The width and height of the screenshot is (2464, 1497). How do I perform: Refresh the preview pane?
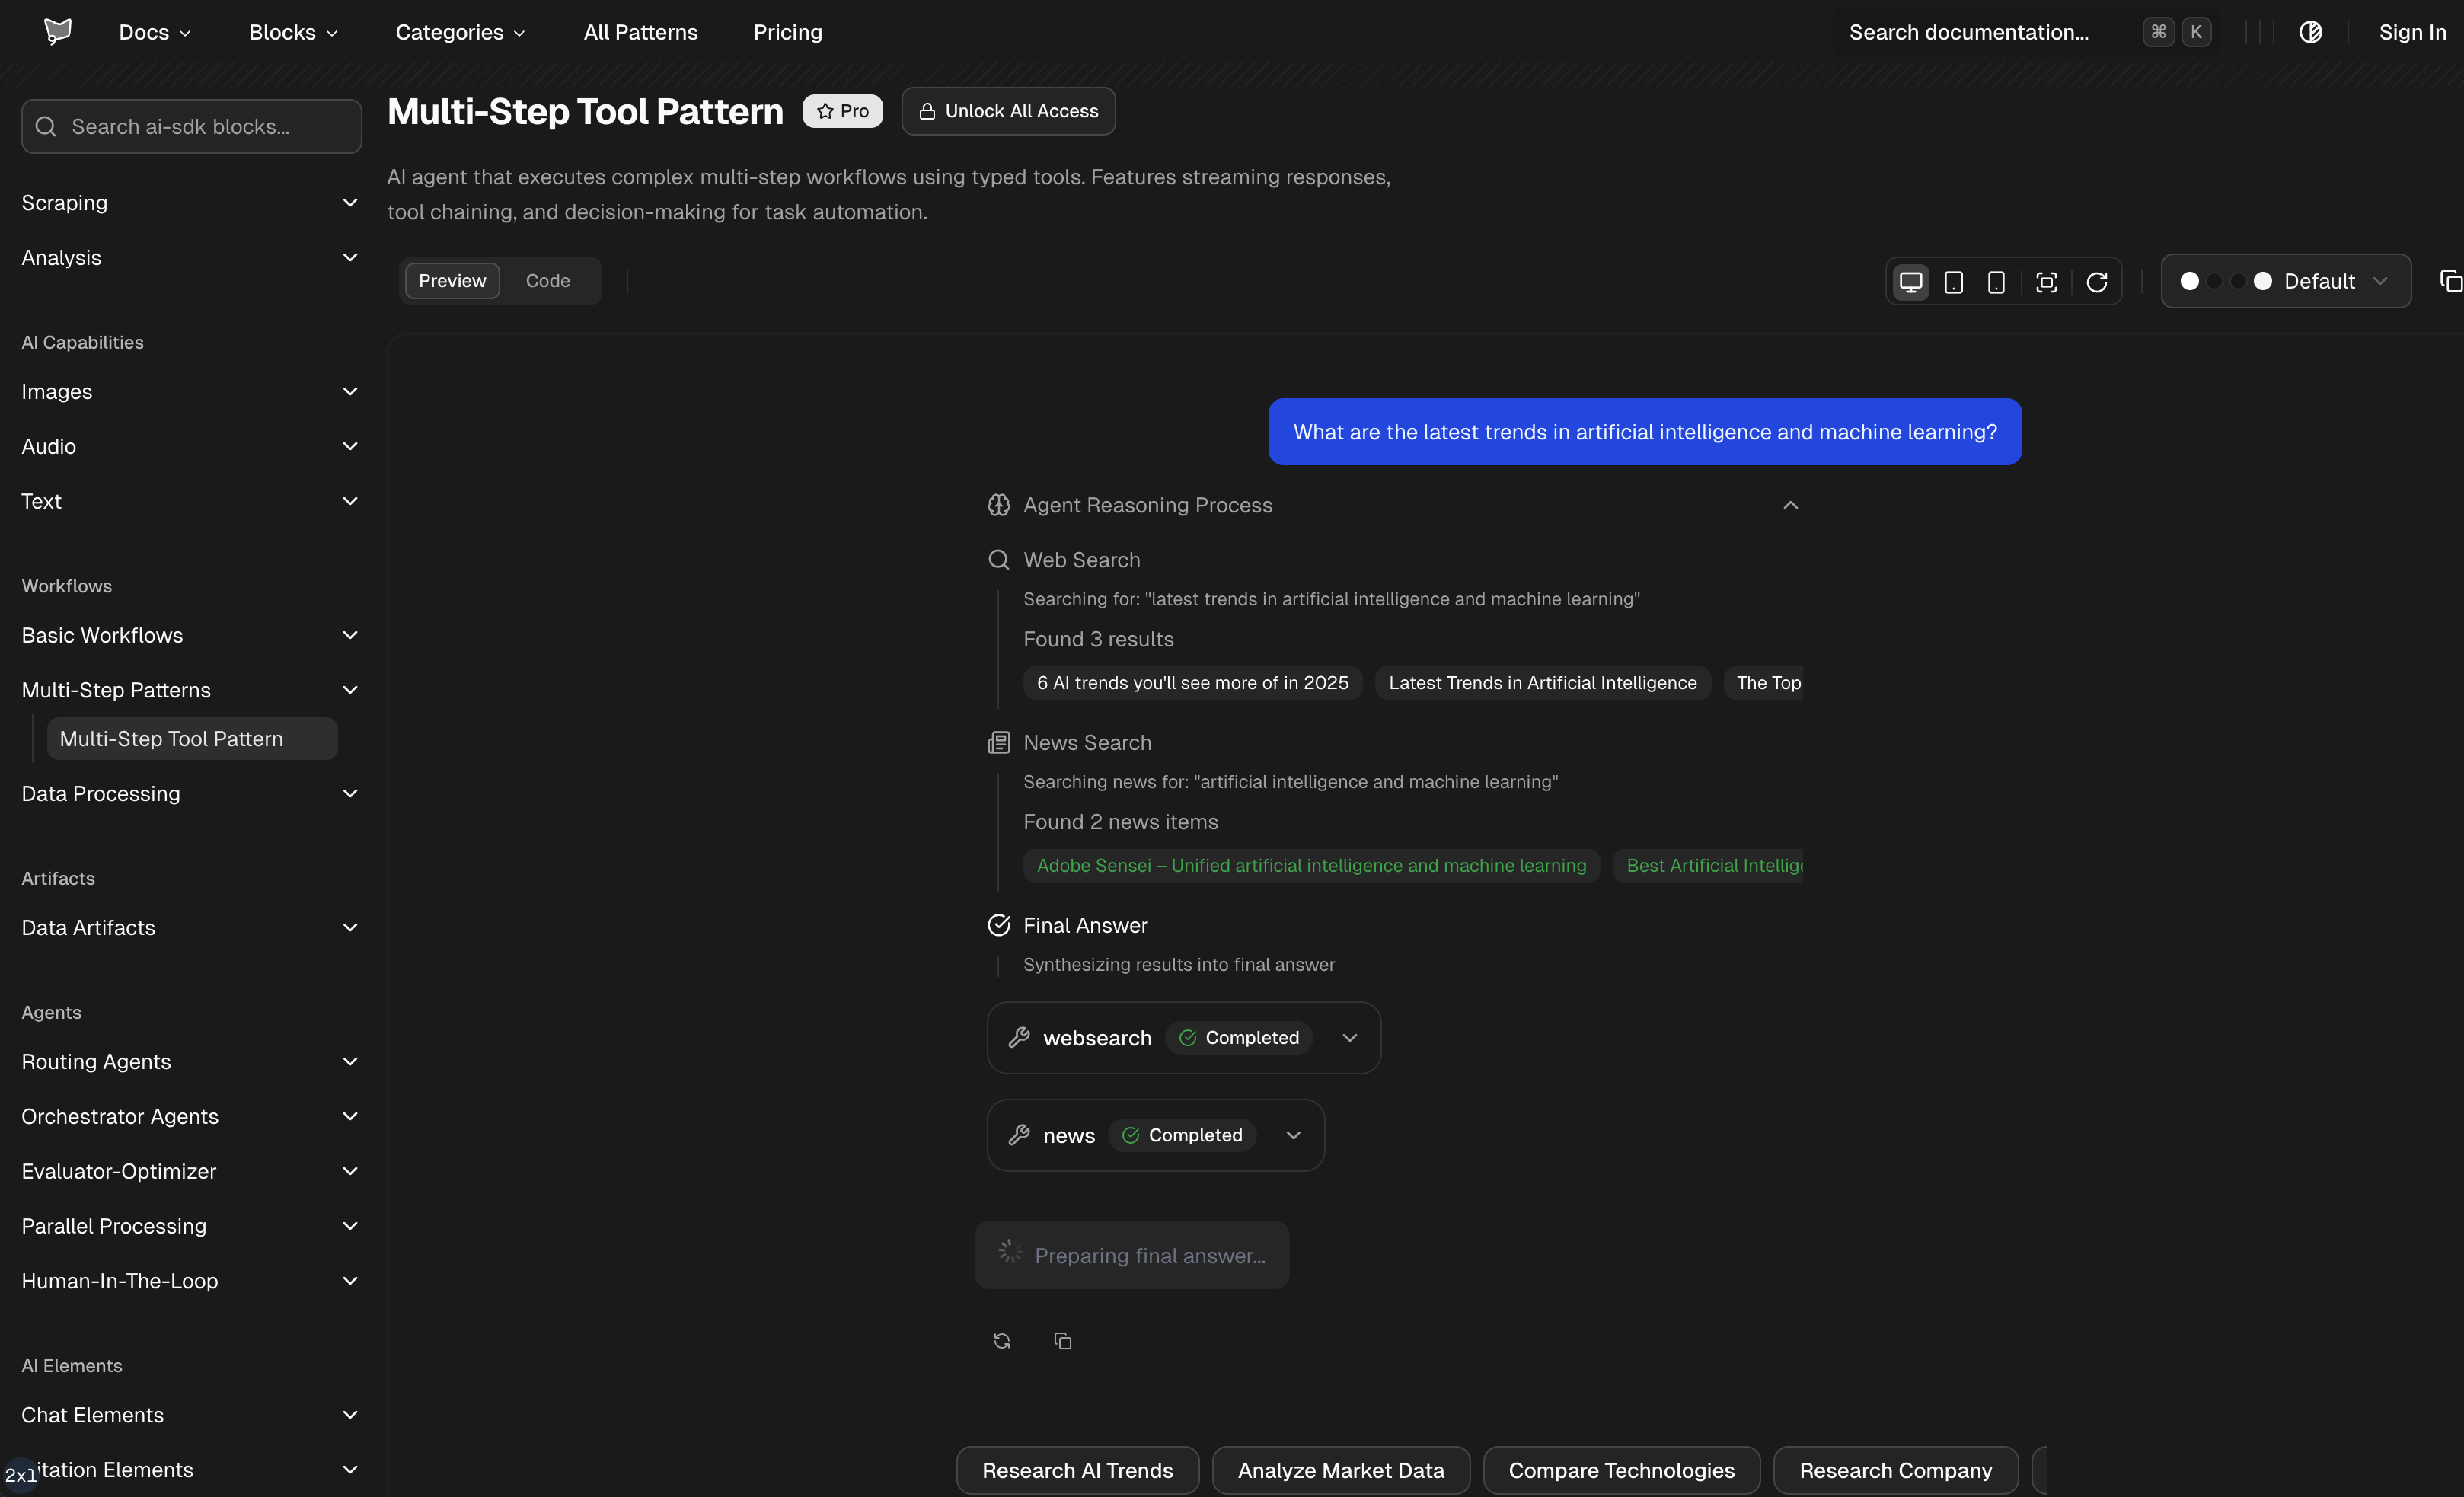click(x=2097, y=281)
